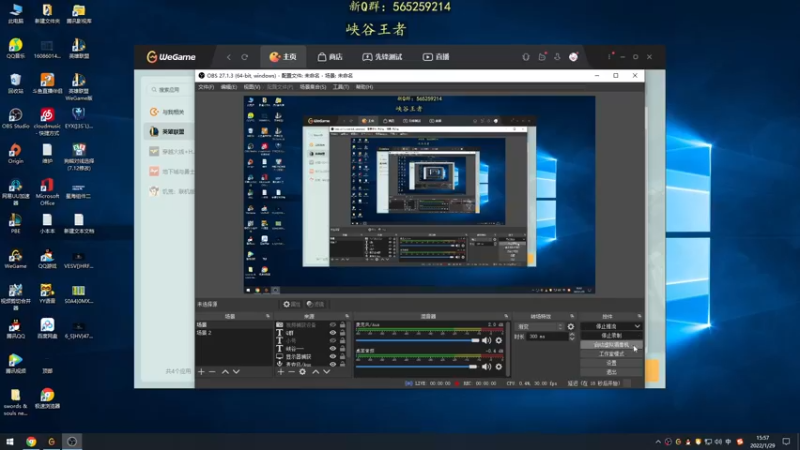This screenshot has width=800, height=450.
Task: Click WeGame refresh icon
Action: click(x=245, y=57)
